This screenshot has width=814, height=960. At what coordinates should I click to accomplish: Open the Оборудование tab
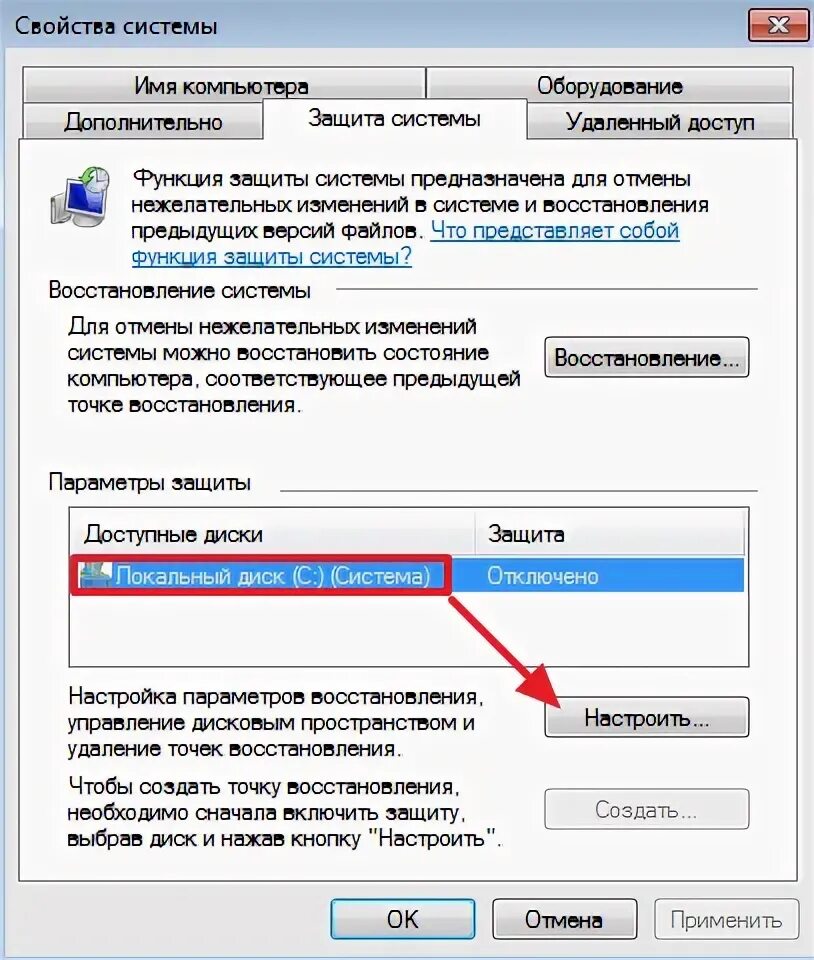tap(610, 85)
